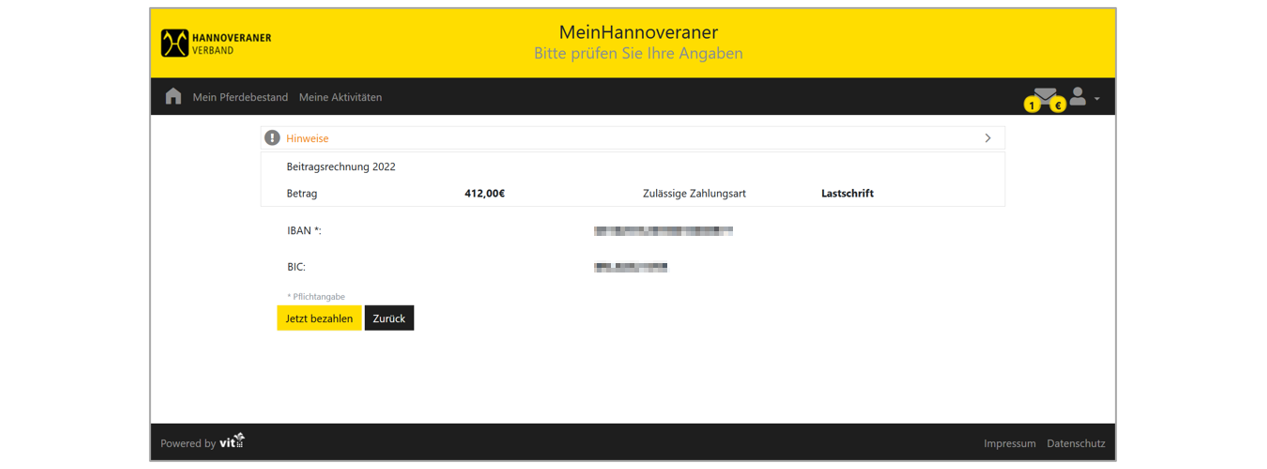Open the Datenschutz link
Screen dimensions: 1267x469
[x=1076, y=443]
